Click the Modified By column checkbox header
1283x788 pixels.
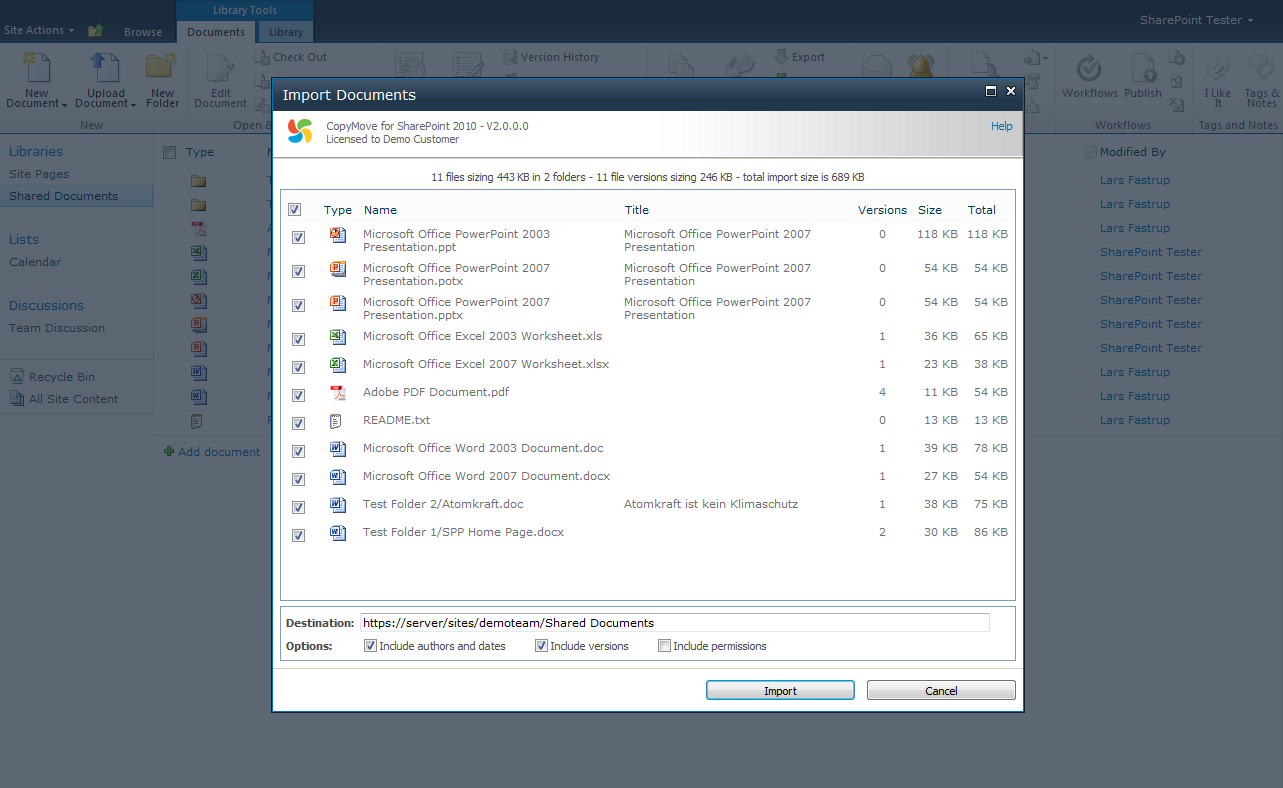[1090, 153]
